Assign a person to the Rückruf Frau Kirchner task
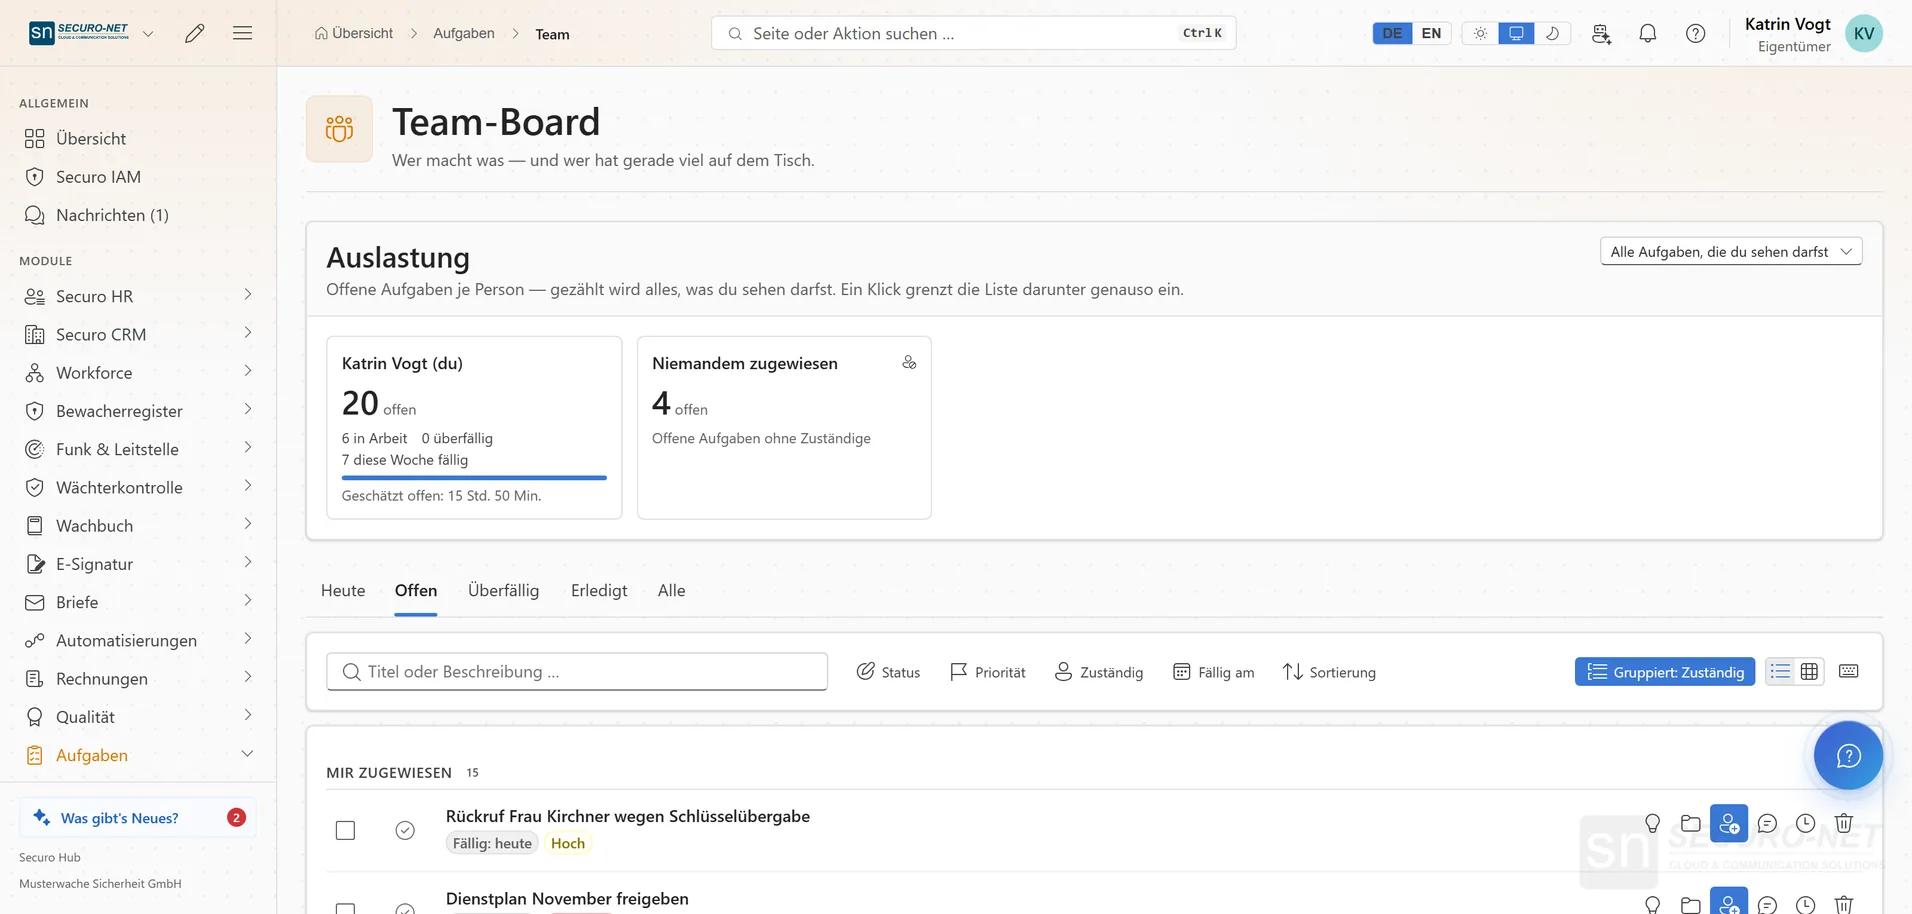1912x914 pixels. (x=1729, y=823)
